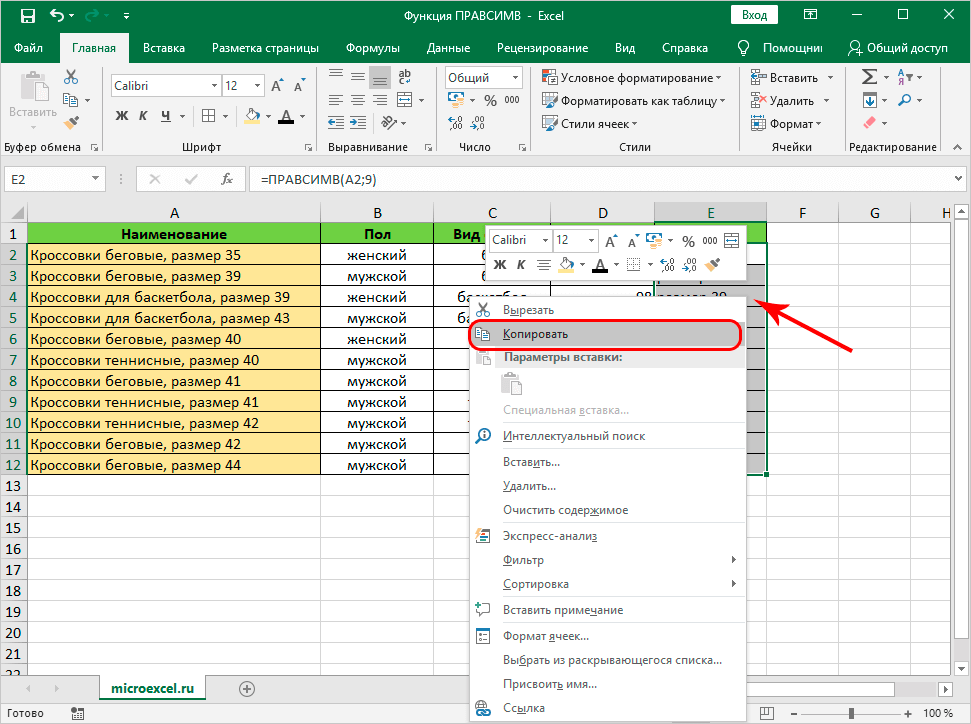
Task: Increase decimal places in the ribbon
Action: click(455, 123)
